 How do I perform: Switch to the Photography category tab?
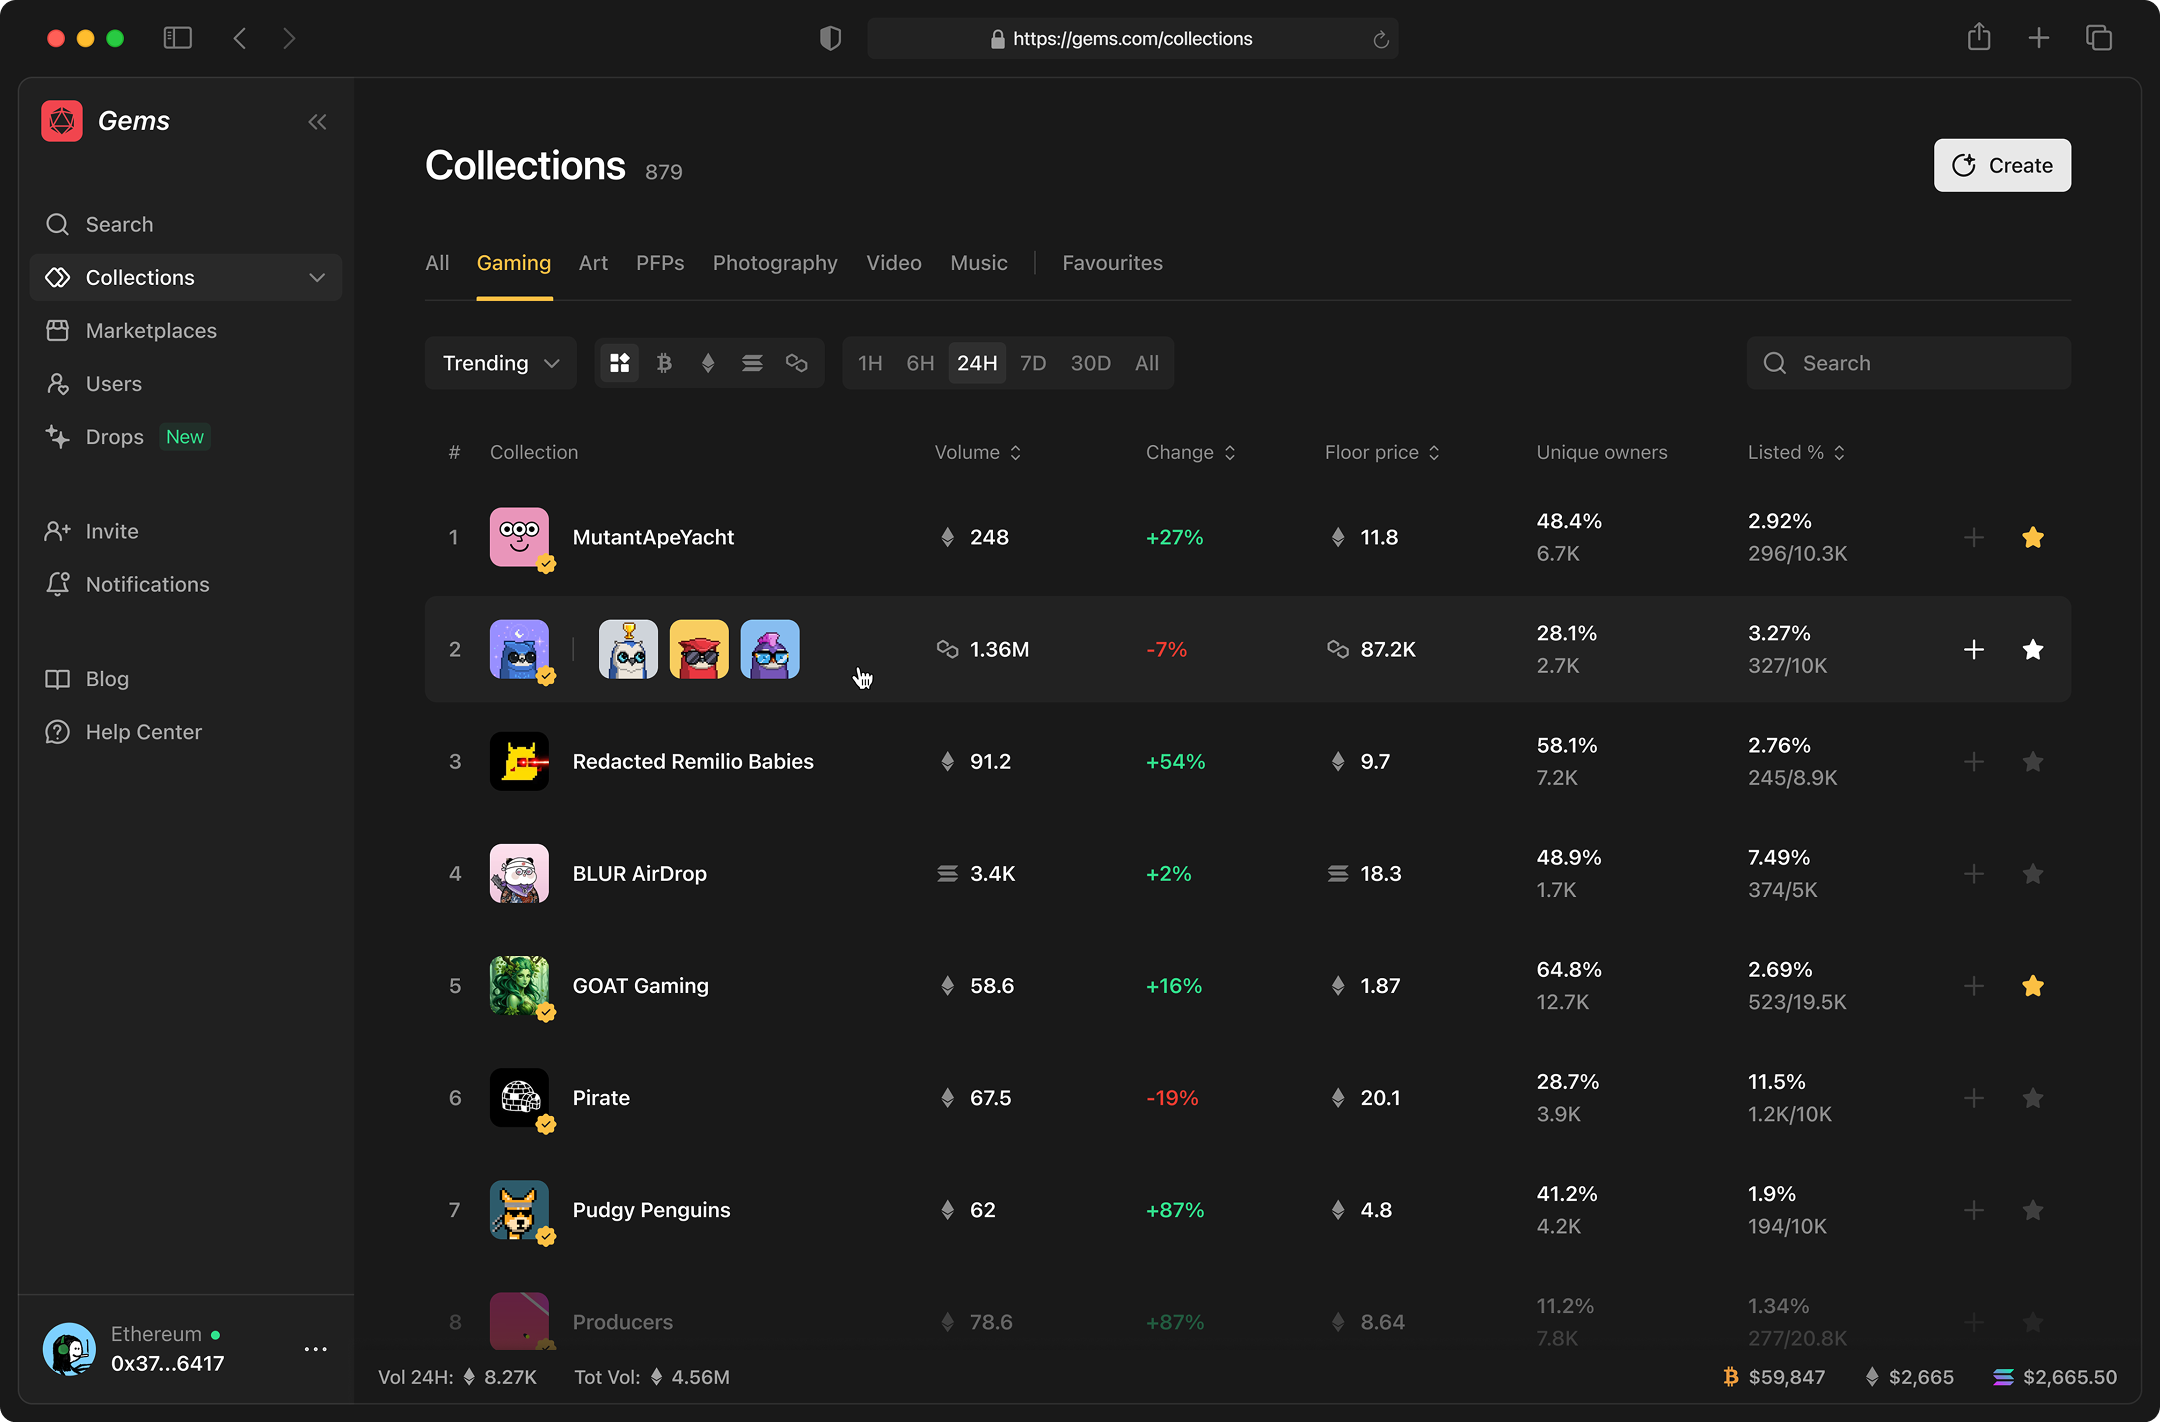pyautogui.click(x=774, y=263)
